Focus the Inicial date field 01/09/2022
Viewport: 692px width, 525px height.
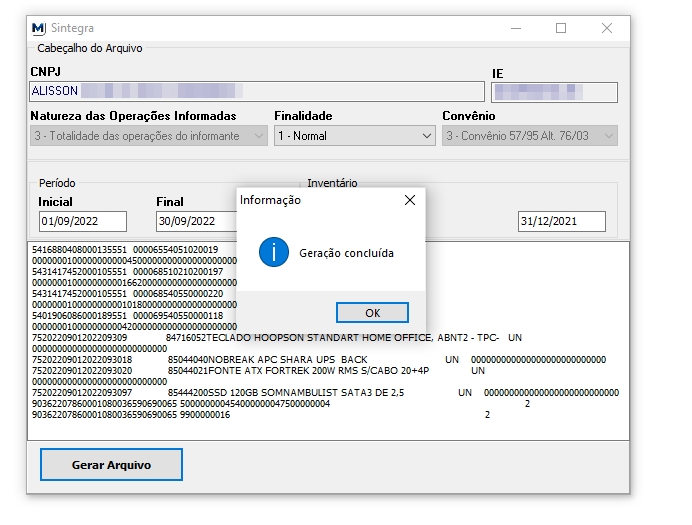pos(82,221)
